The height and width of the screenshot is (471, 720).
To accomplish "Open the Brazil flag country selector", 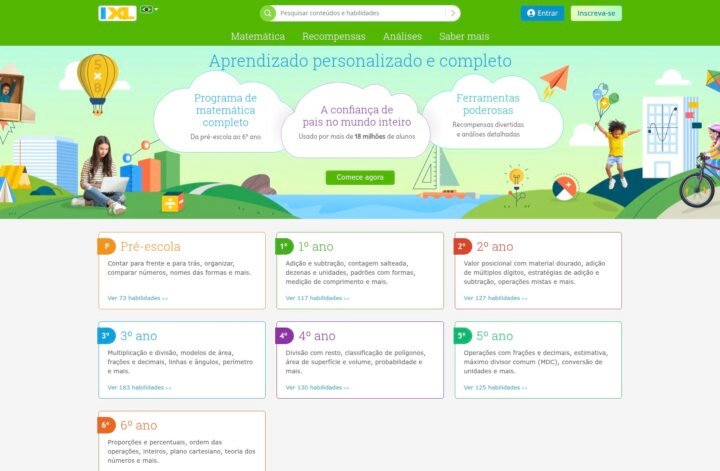I will tap(149, 9).
